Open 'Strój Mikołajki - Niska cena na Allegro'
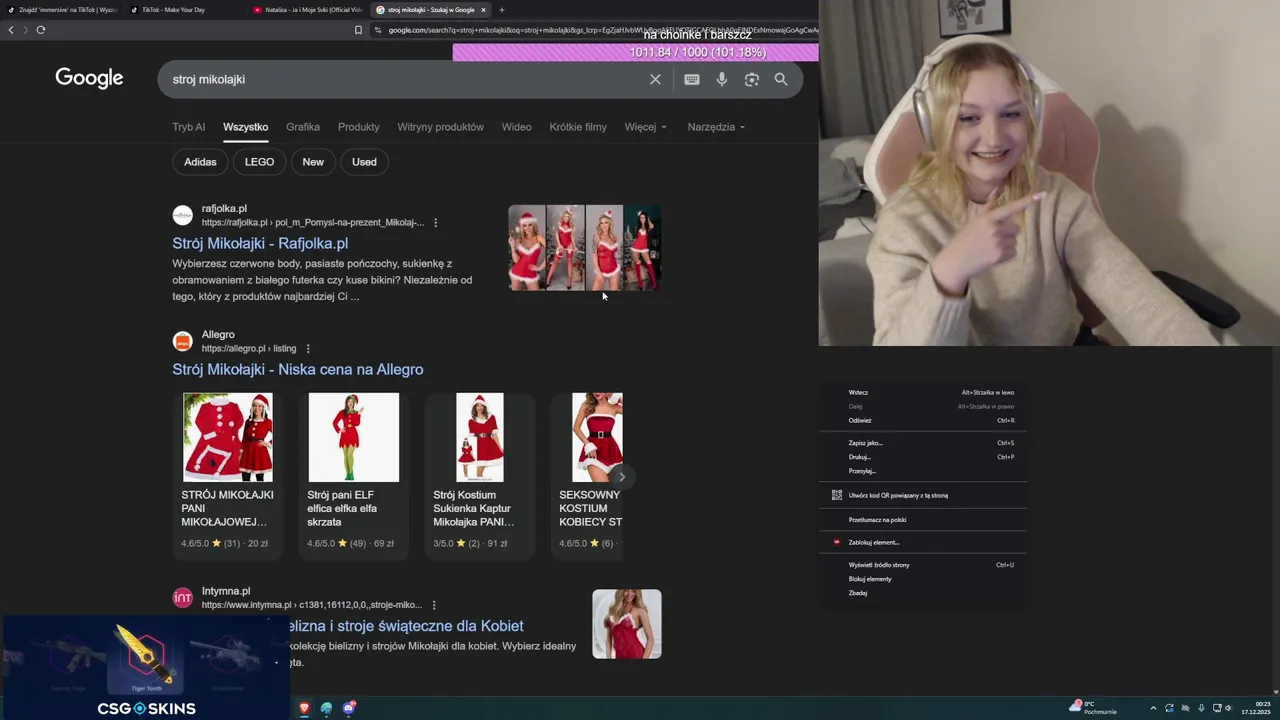This screenshot has height=720, width=1280. tap(297, 369)
